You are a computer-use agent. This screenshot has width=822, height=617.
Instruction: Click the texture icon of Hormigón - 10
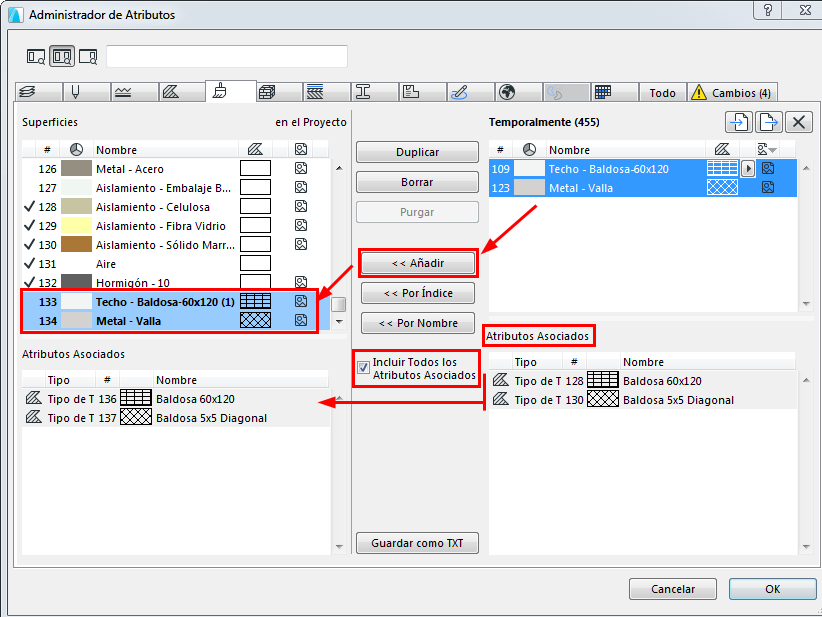(301, 282)
